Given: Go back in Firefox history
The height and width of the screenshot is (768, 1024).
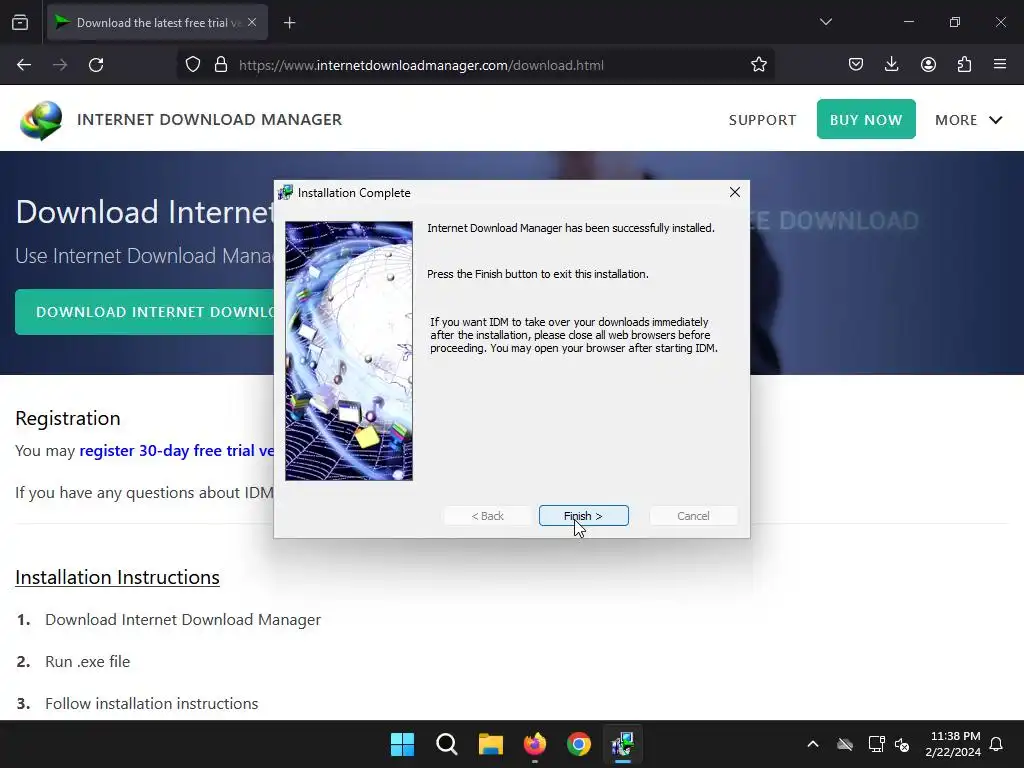Looking at the screenshot, I should 24,65.
